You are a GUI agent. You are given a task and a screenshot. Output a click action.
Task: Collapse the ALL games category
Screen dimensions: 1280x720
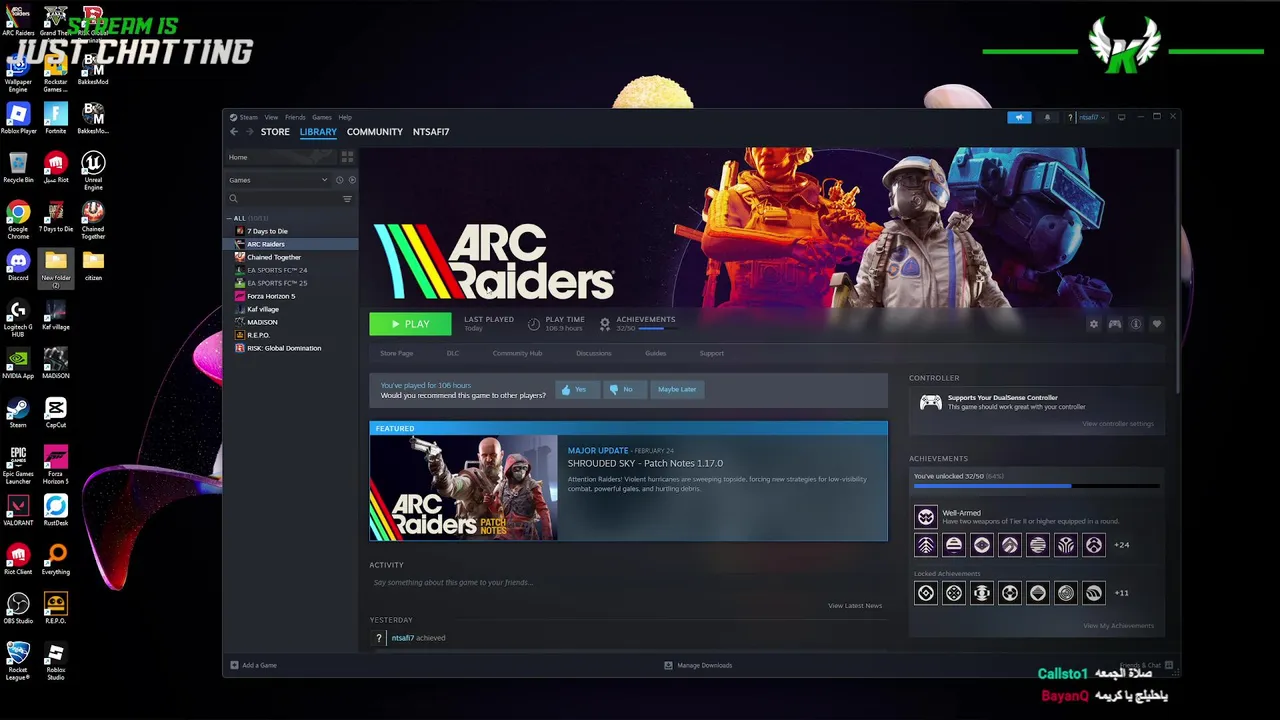[230, 218]
